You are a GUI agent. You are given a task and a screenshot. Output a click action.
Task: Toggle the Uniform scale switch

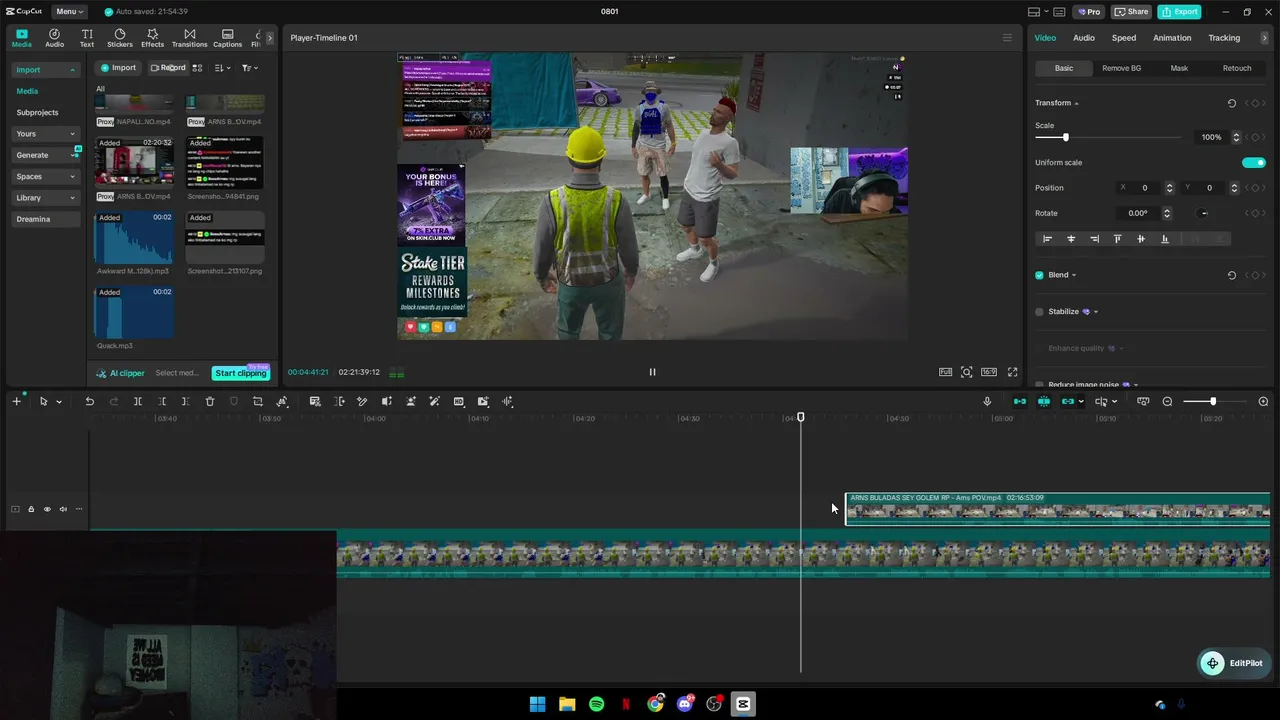[x=1254, y=162]
